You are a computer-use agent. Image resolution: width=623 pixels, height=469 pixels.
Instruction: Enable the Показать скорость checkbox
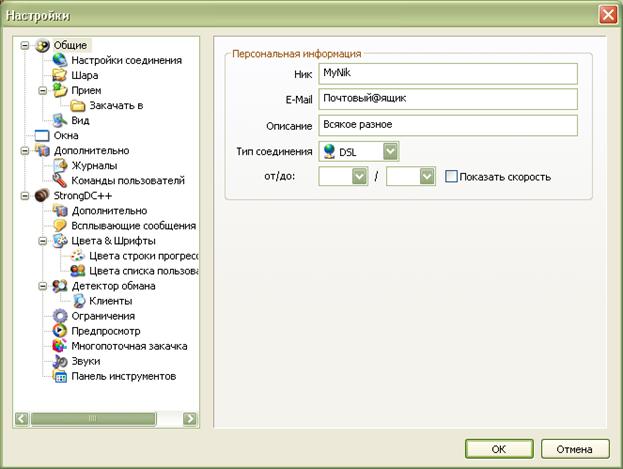click(x=451, y=177)
